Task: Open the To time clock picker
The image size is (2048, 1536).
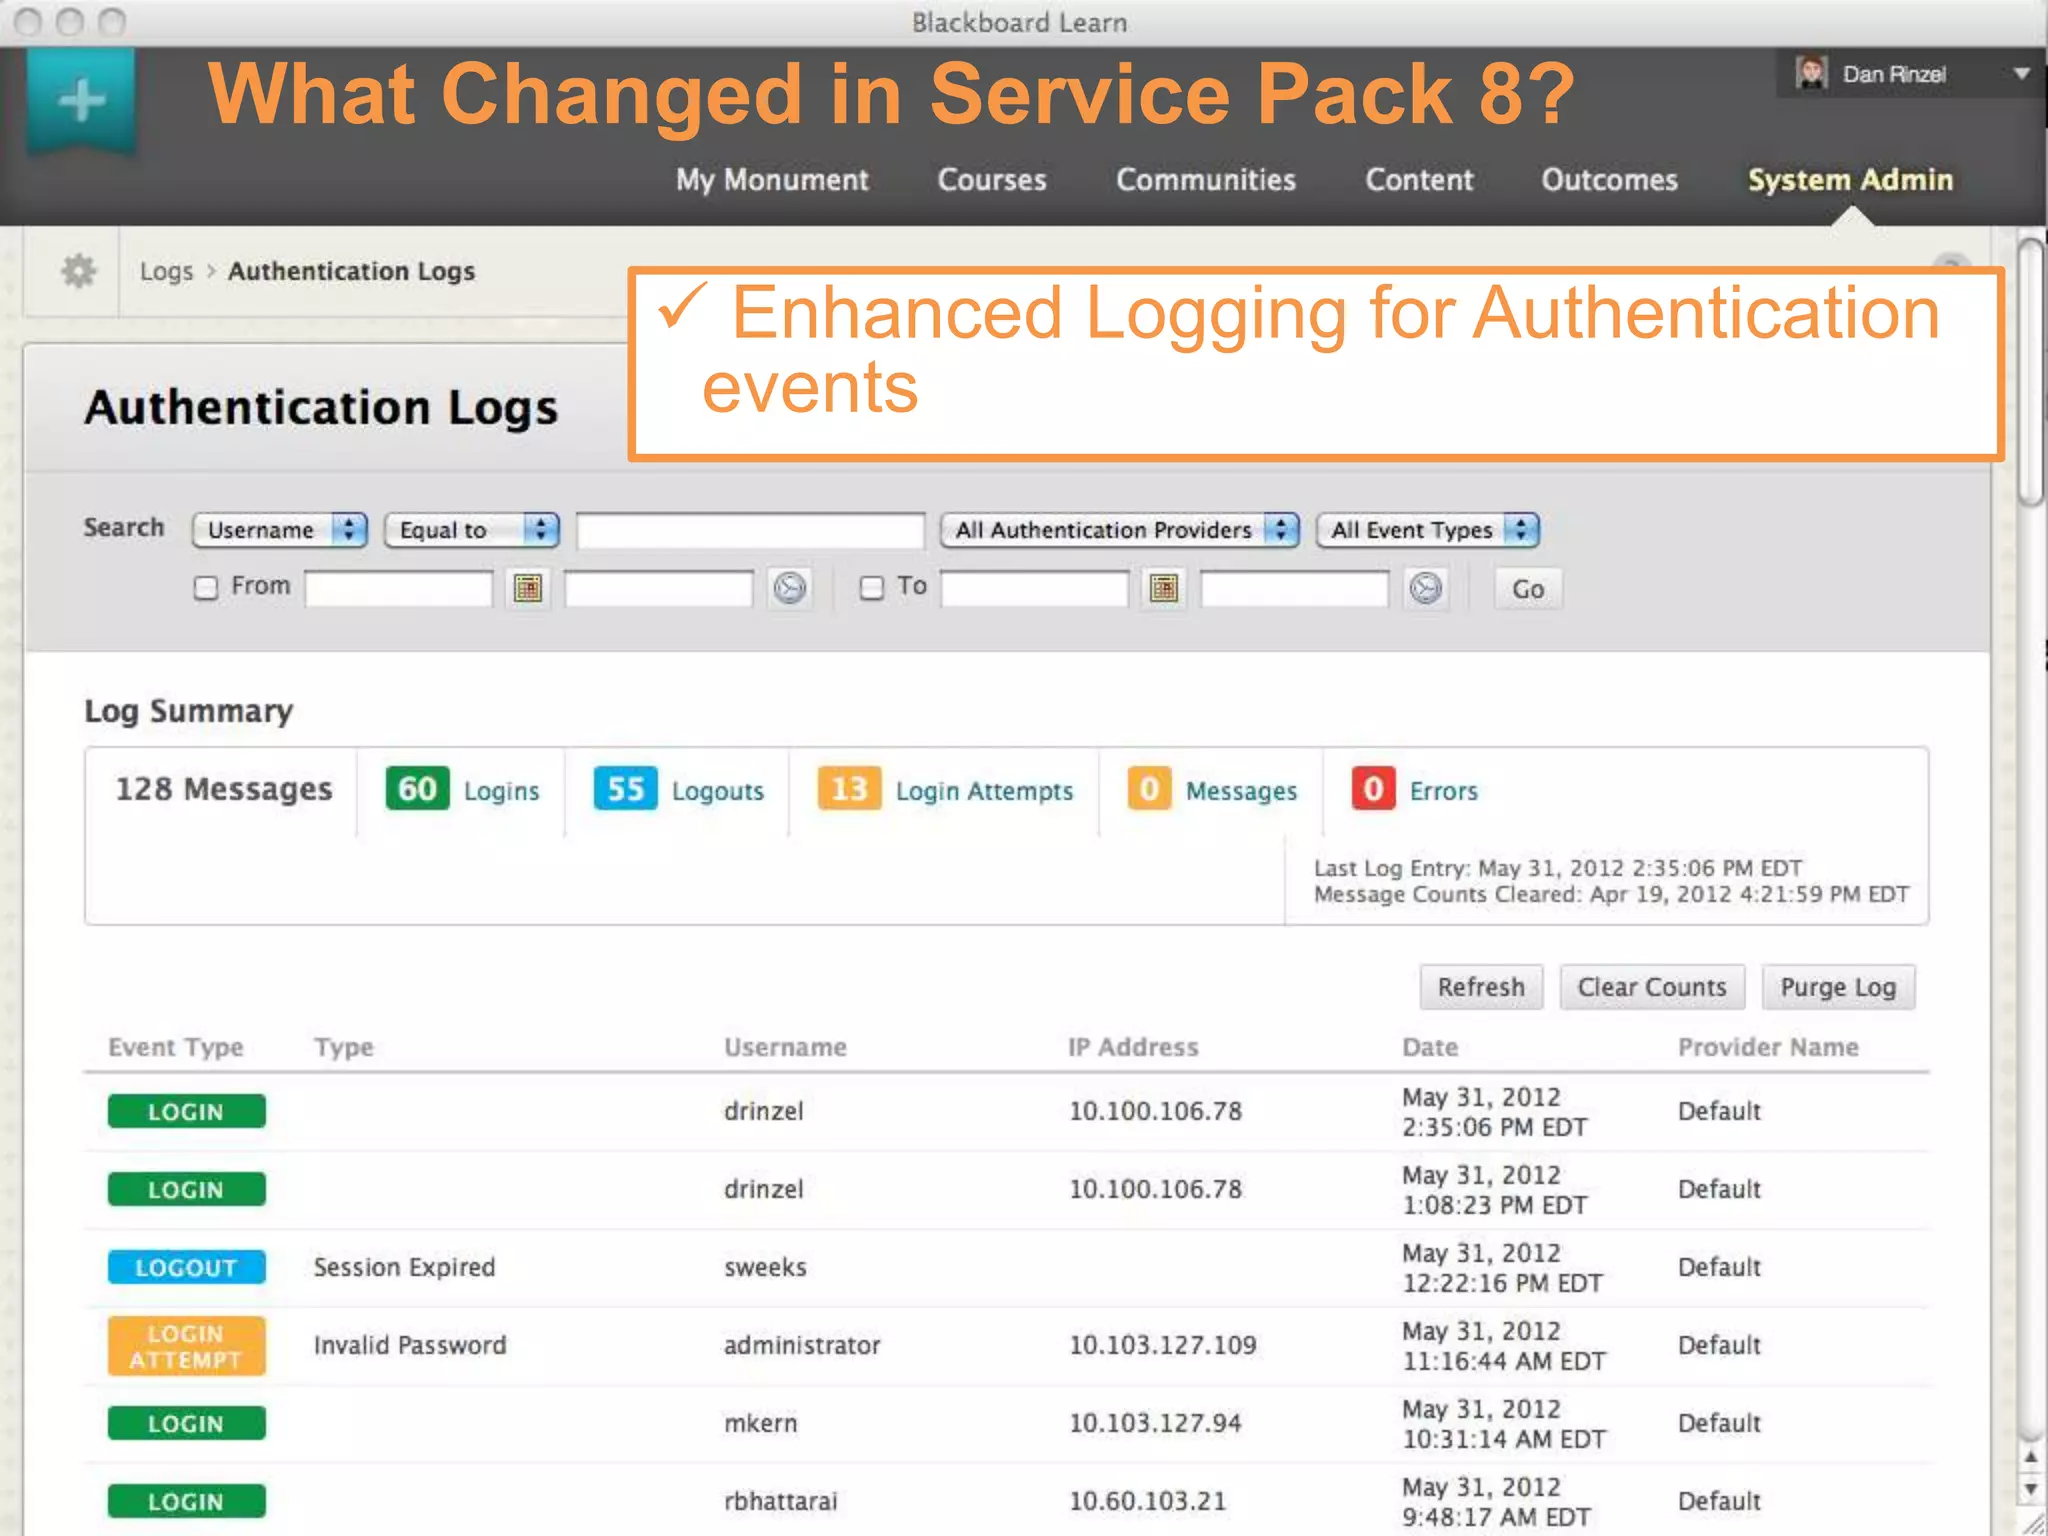Action: pyautogui.click(x=1426, y=588)
